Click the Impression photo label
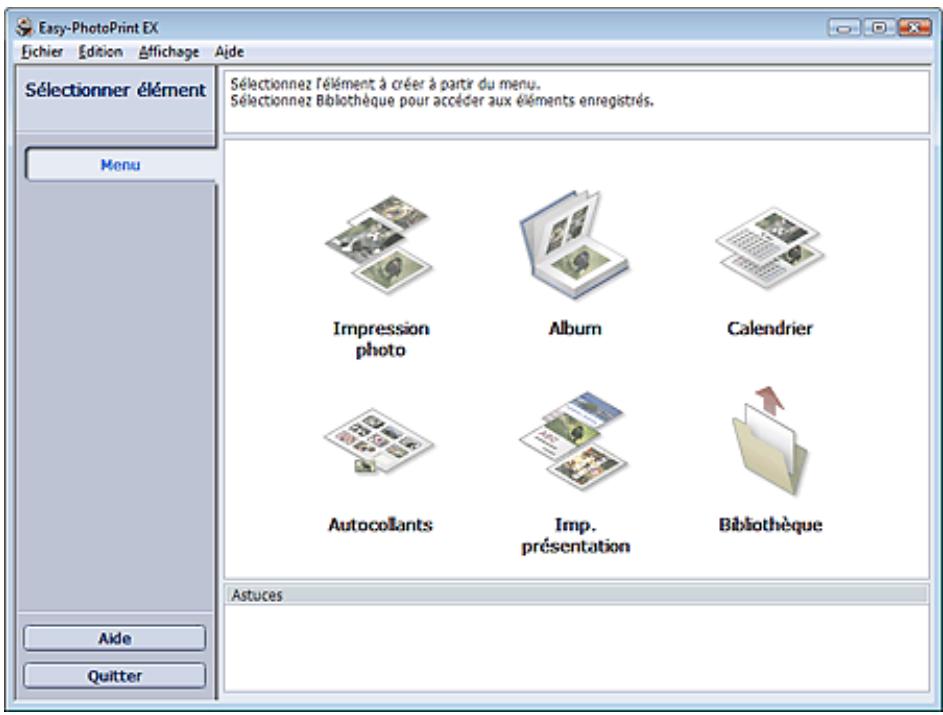The width and height of the screenshot is (943, 715). [x=381, y=339]
